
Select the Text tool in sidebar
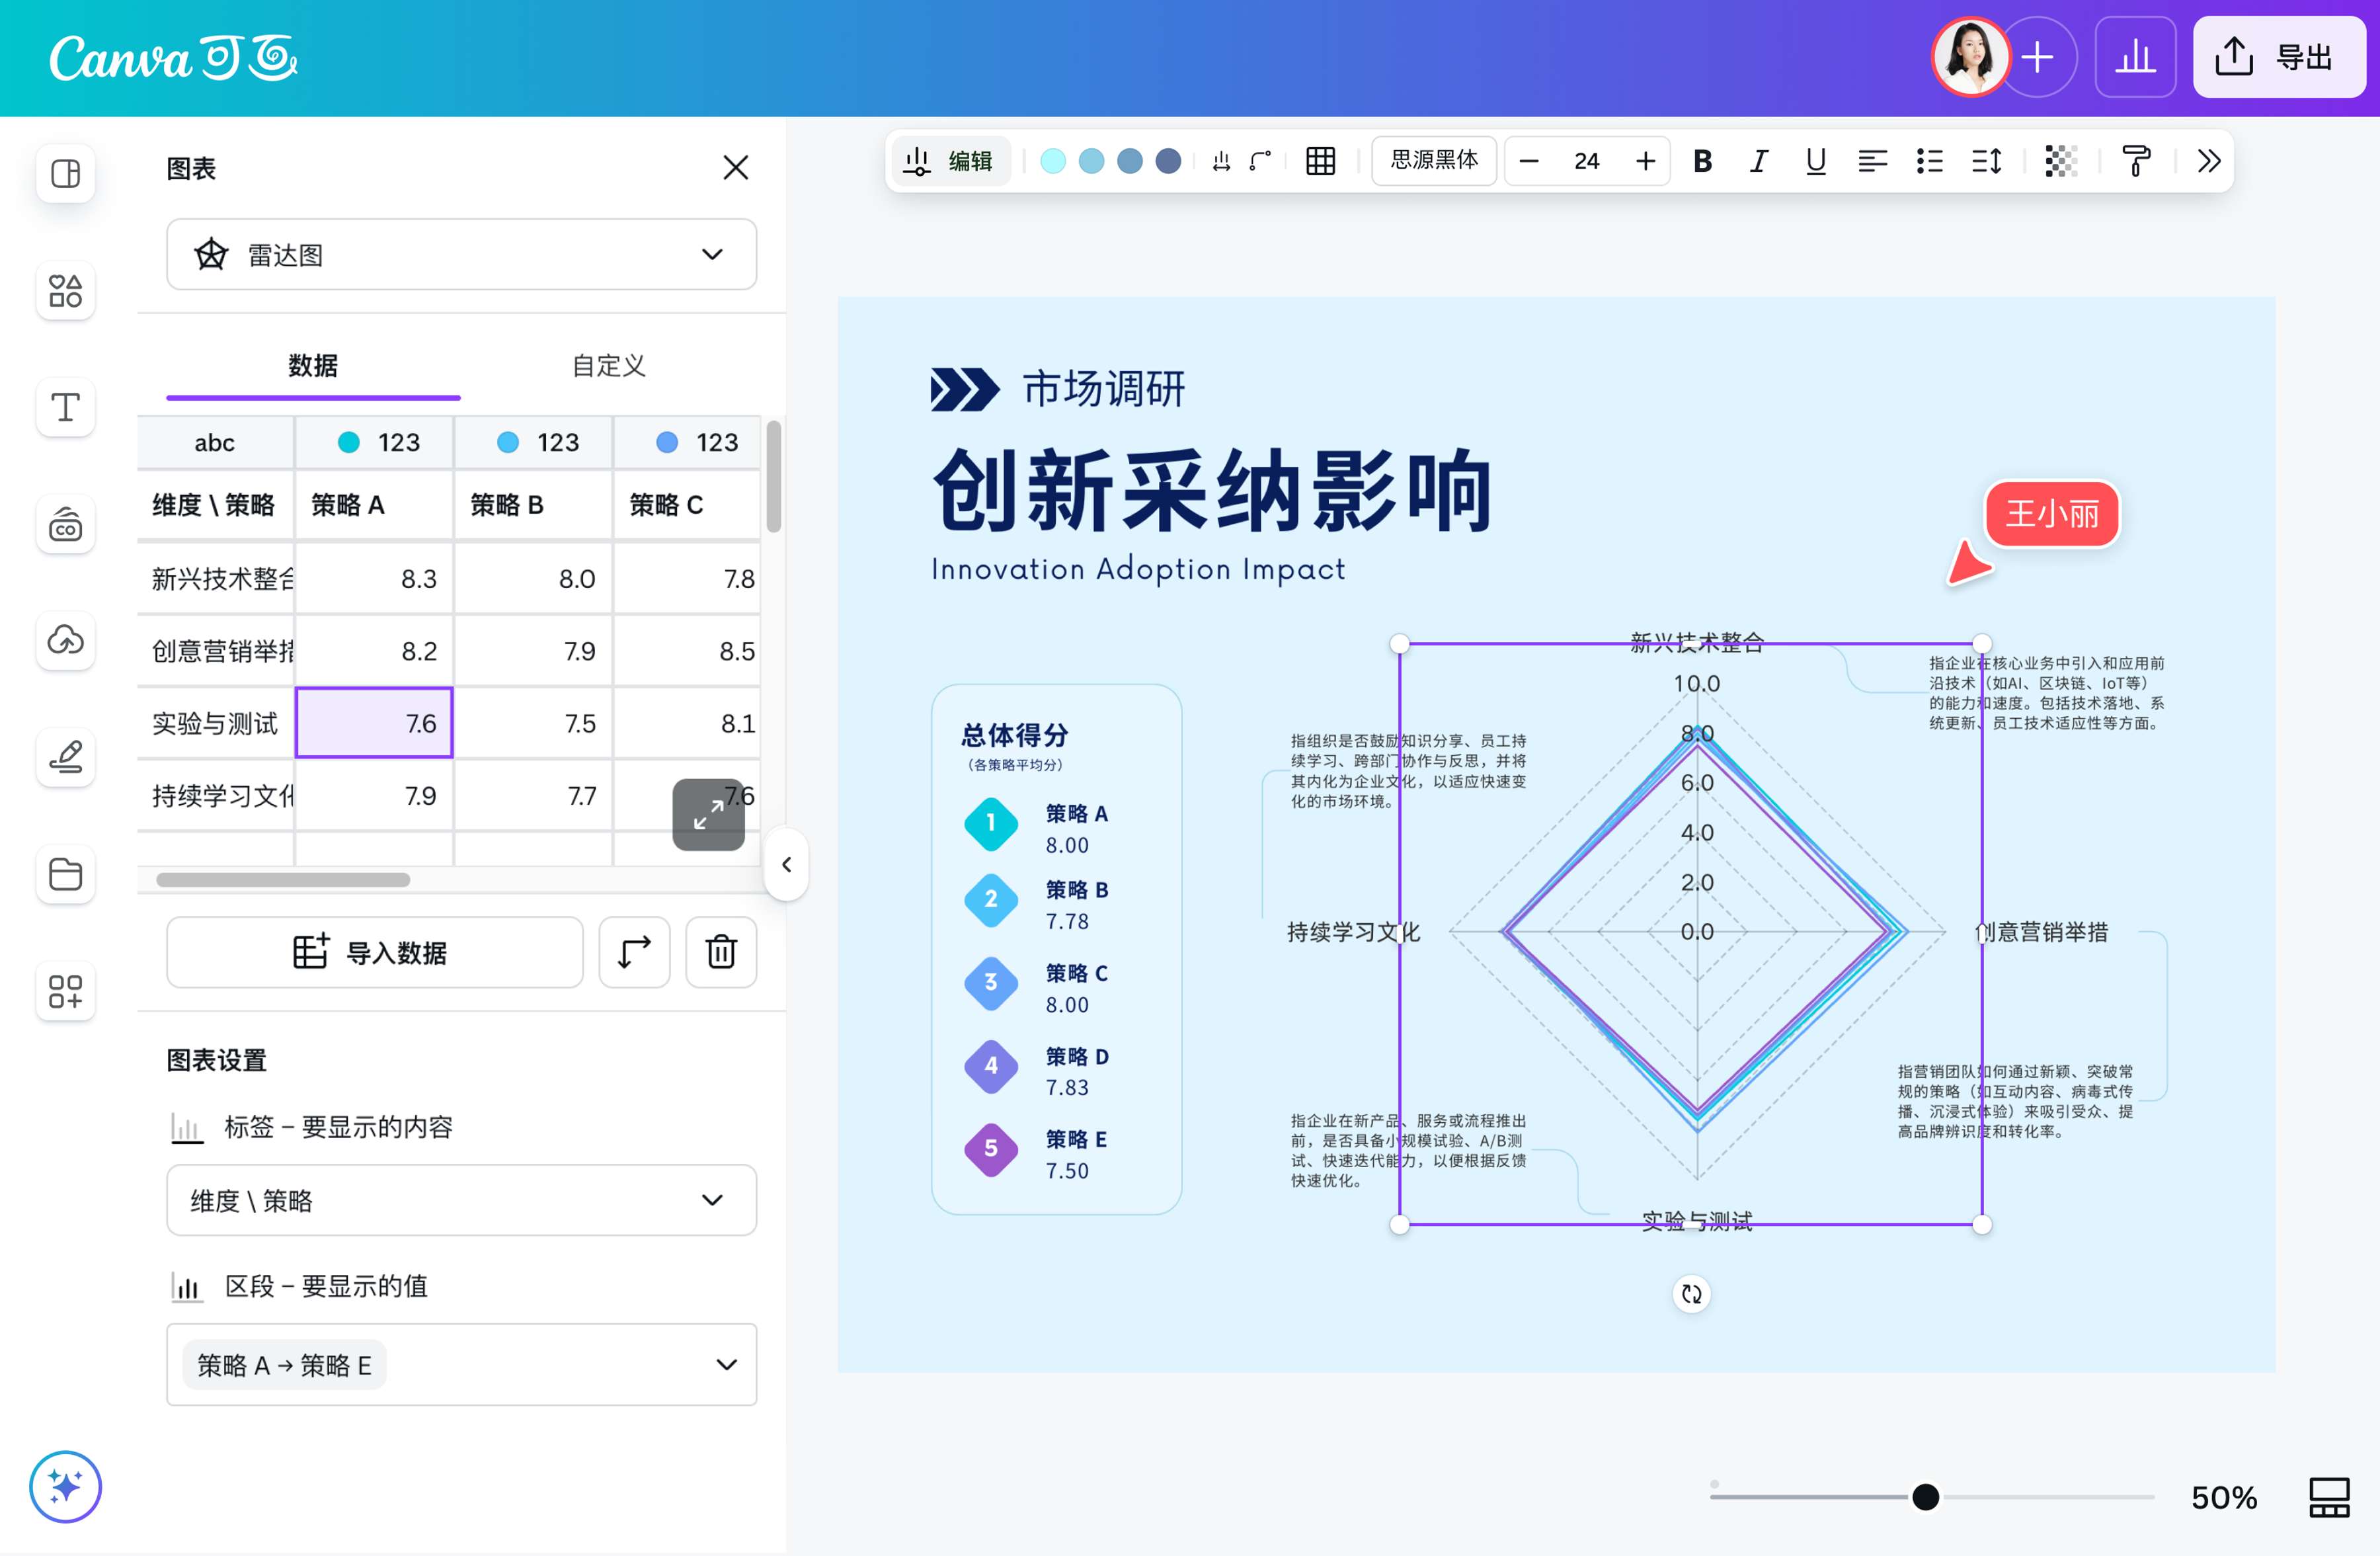pyautogui.click(x=66, y=407)
